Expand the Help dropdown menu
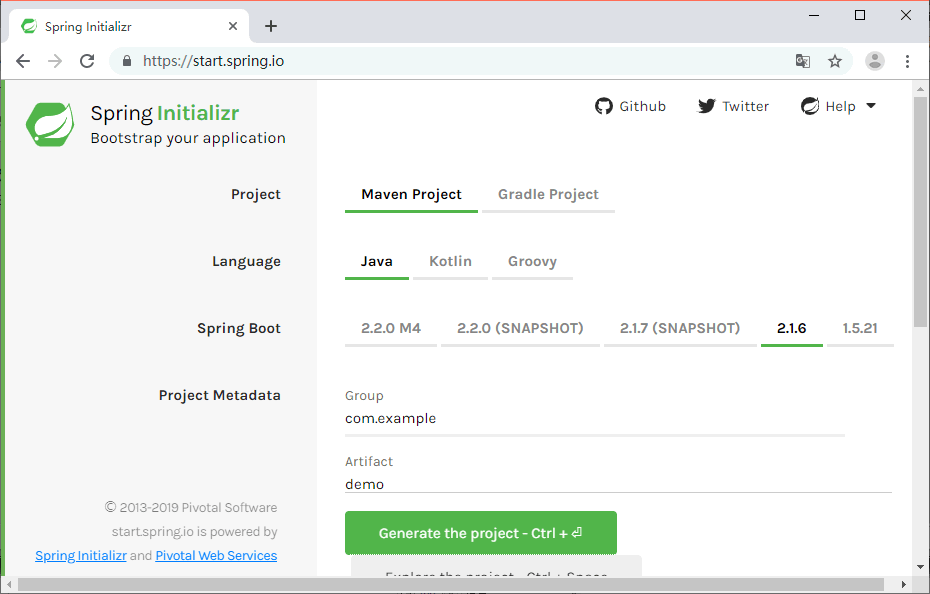The width and height of the screenshot is (930, 594). pos(839,107)
